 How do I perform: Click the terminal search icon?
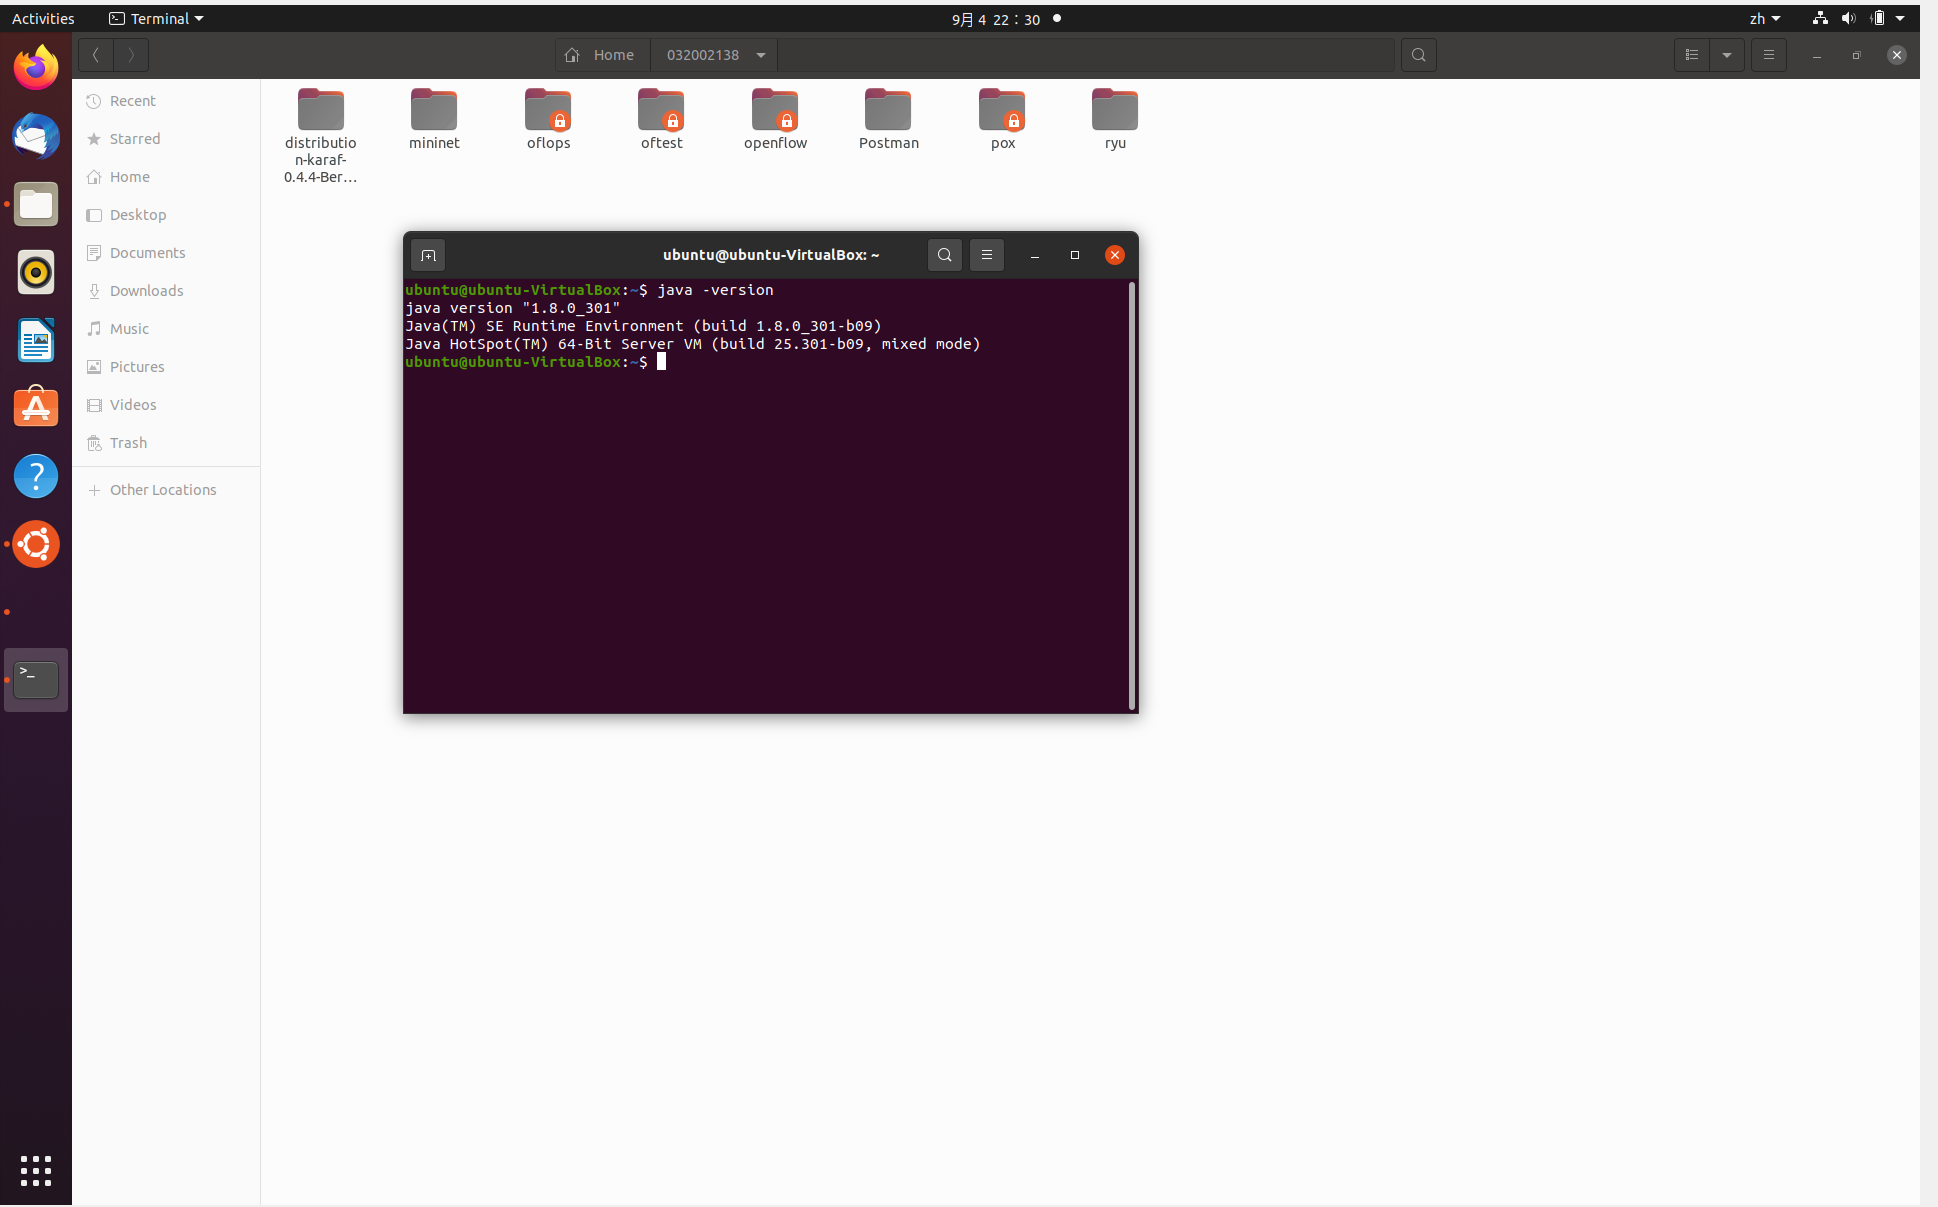[x=944, y=255]
